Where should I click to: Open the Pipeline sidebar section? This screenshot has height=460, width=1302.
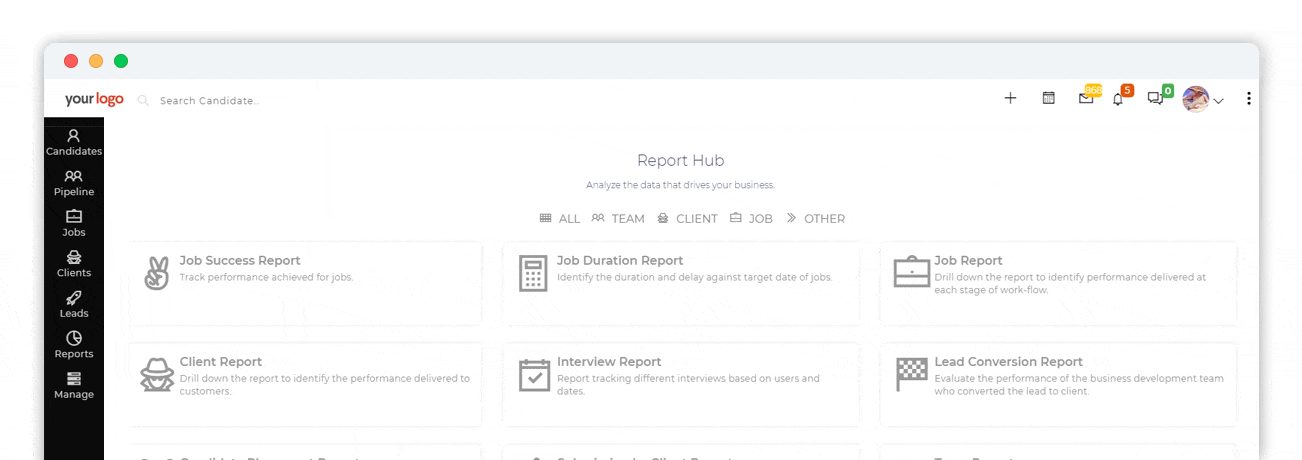click(x=74, y=183)
